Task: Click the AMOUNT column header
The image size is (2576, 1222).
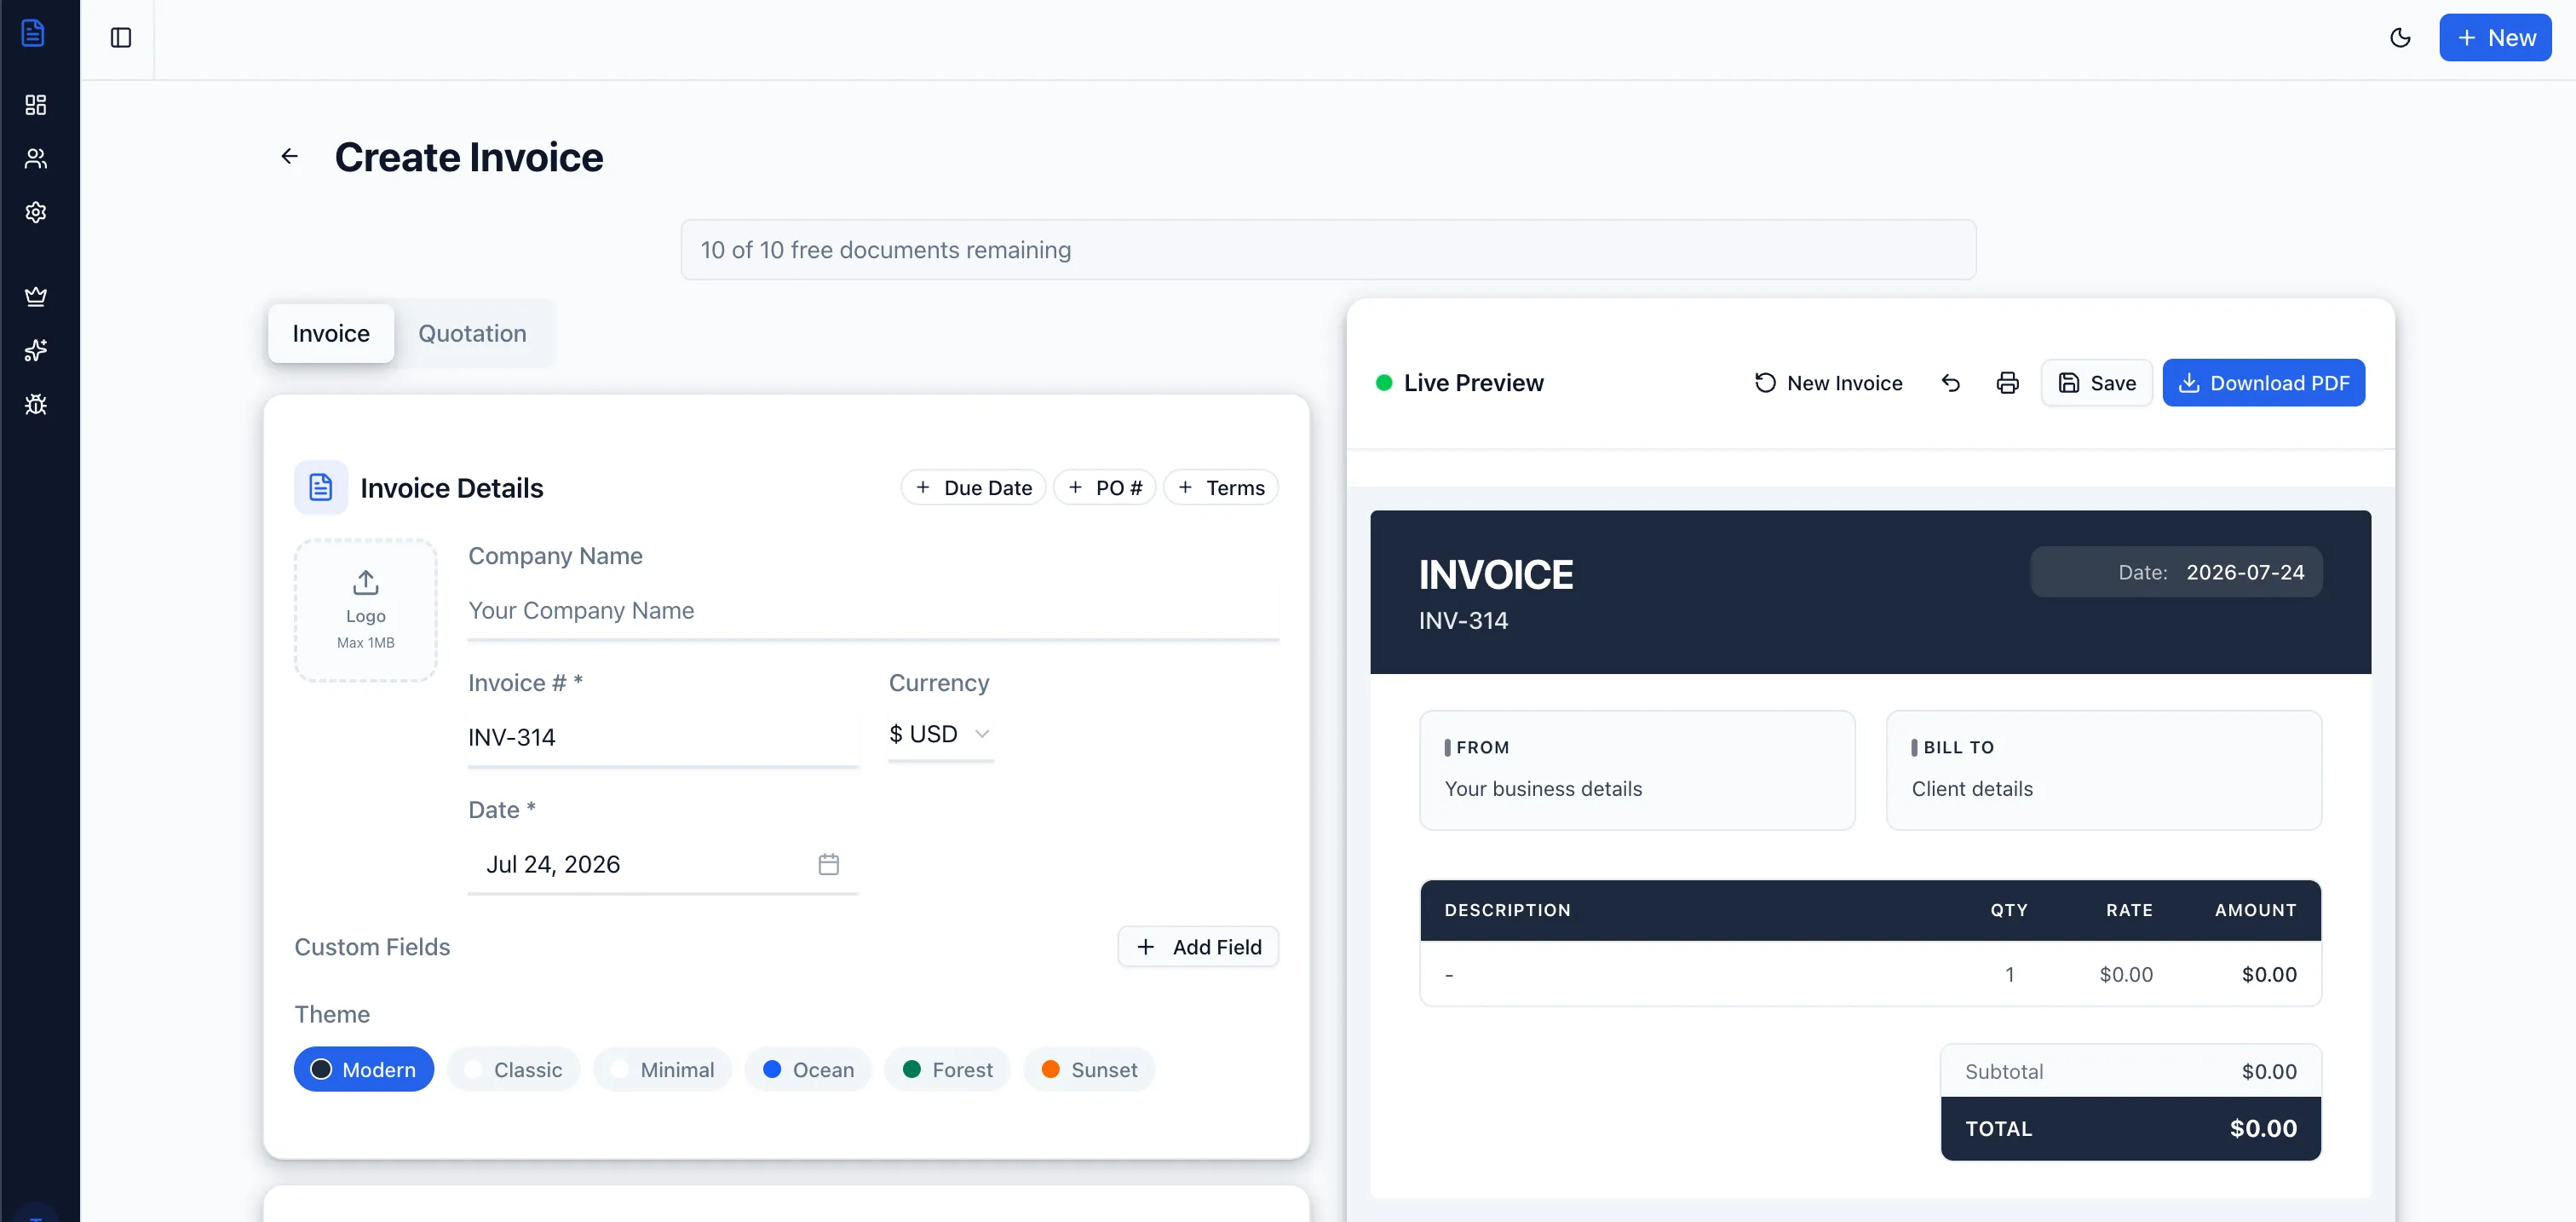Action: pyautogui.click(x=2255, y=910)
